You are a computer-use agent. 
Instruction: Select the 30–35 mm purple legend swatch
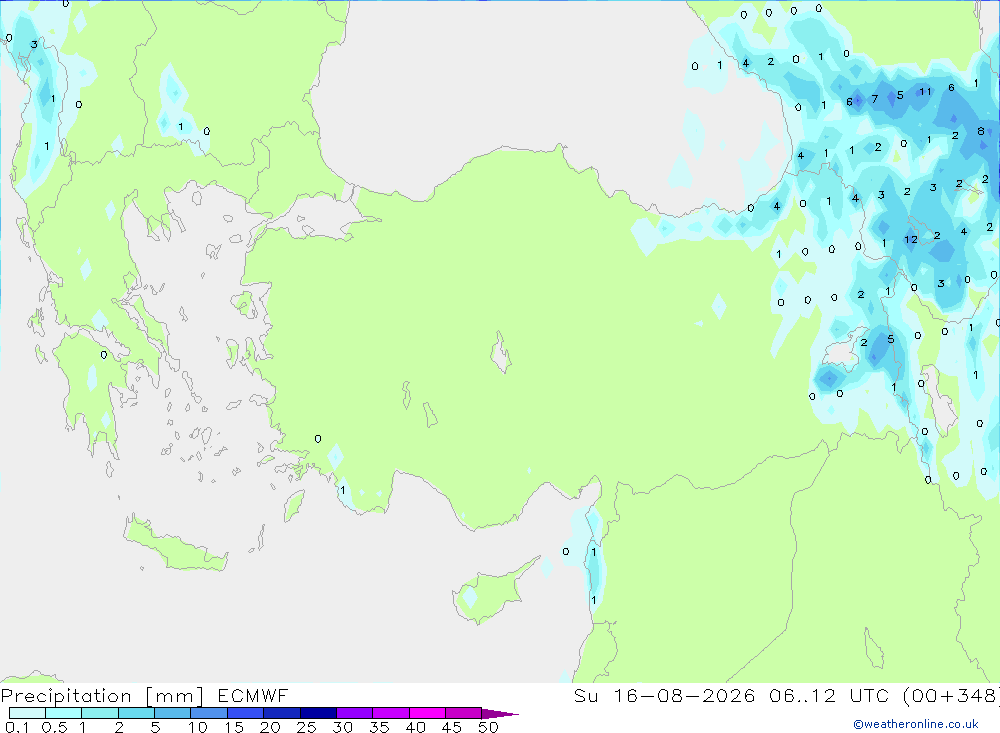(x=355, y=713)
